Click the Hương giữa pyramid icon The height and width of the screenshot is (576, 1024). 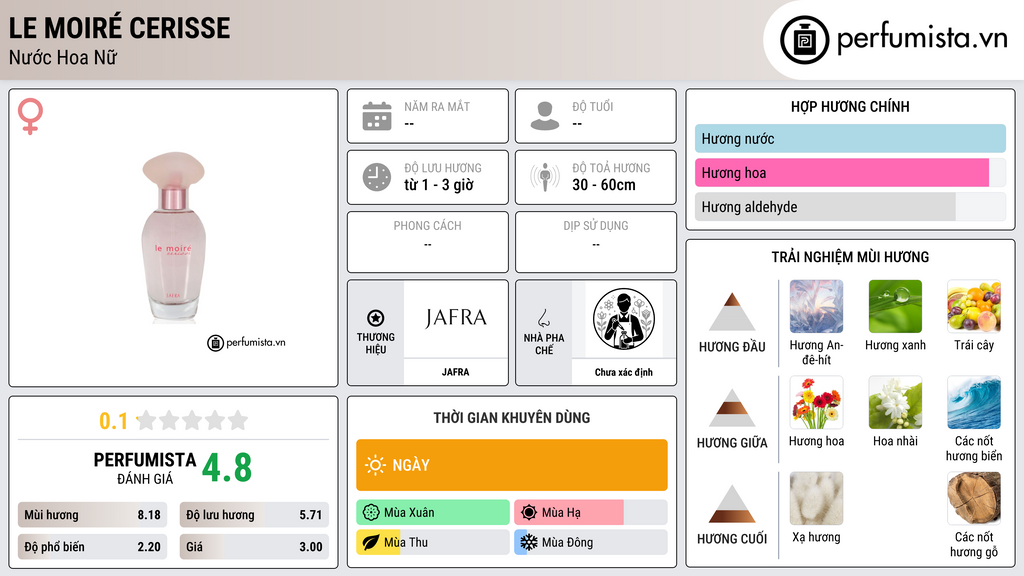tap(732, 408)
